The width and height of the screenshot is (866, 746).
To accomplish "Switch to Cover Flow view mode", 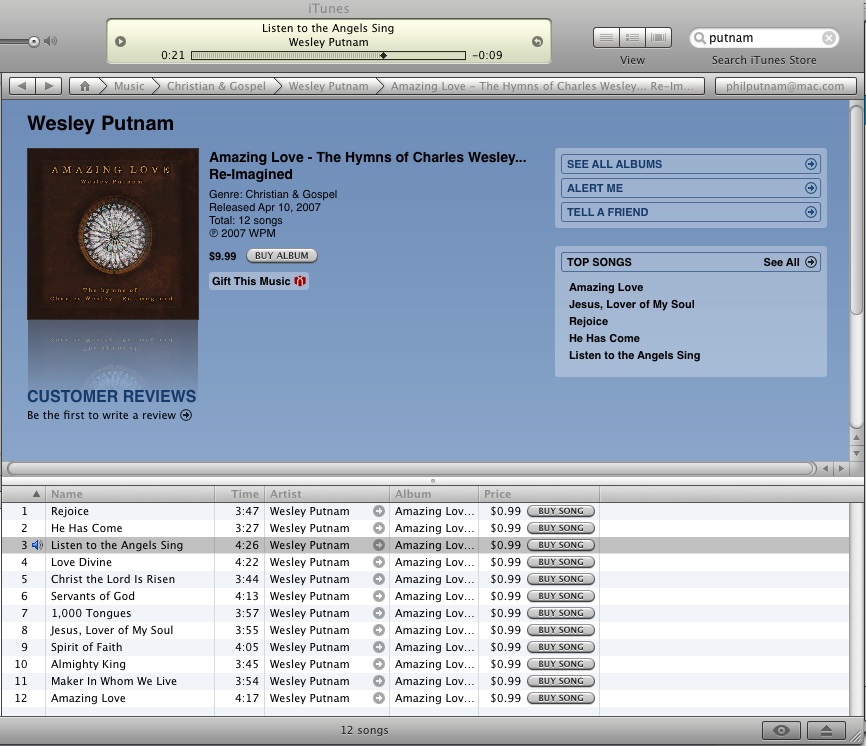I will tap(658, 38).
